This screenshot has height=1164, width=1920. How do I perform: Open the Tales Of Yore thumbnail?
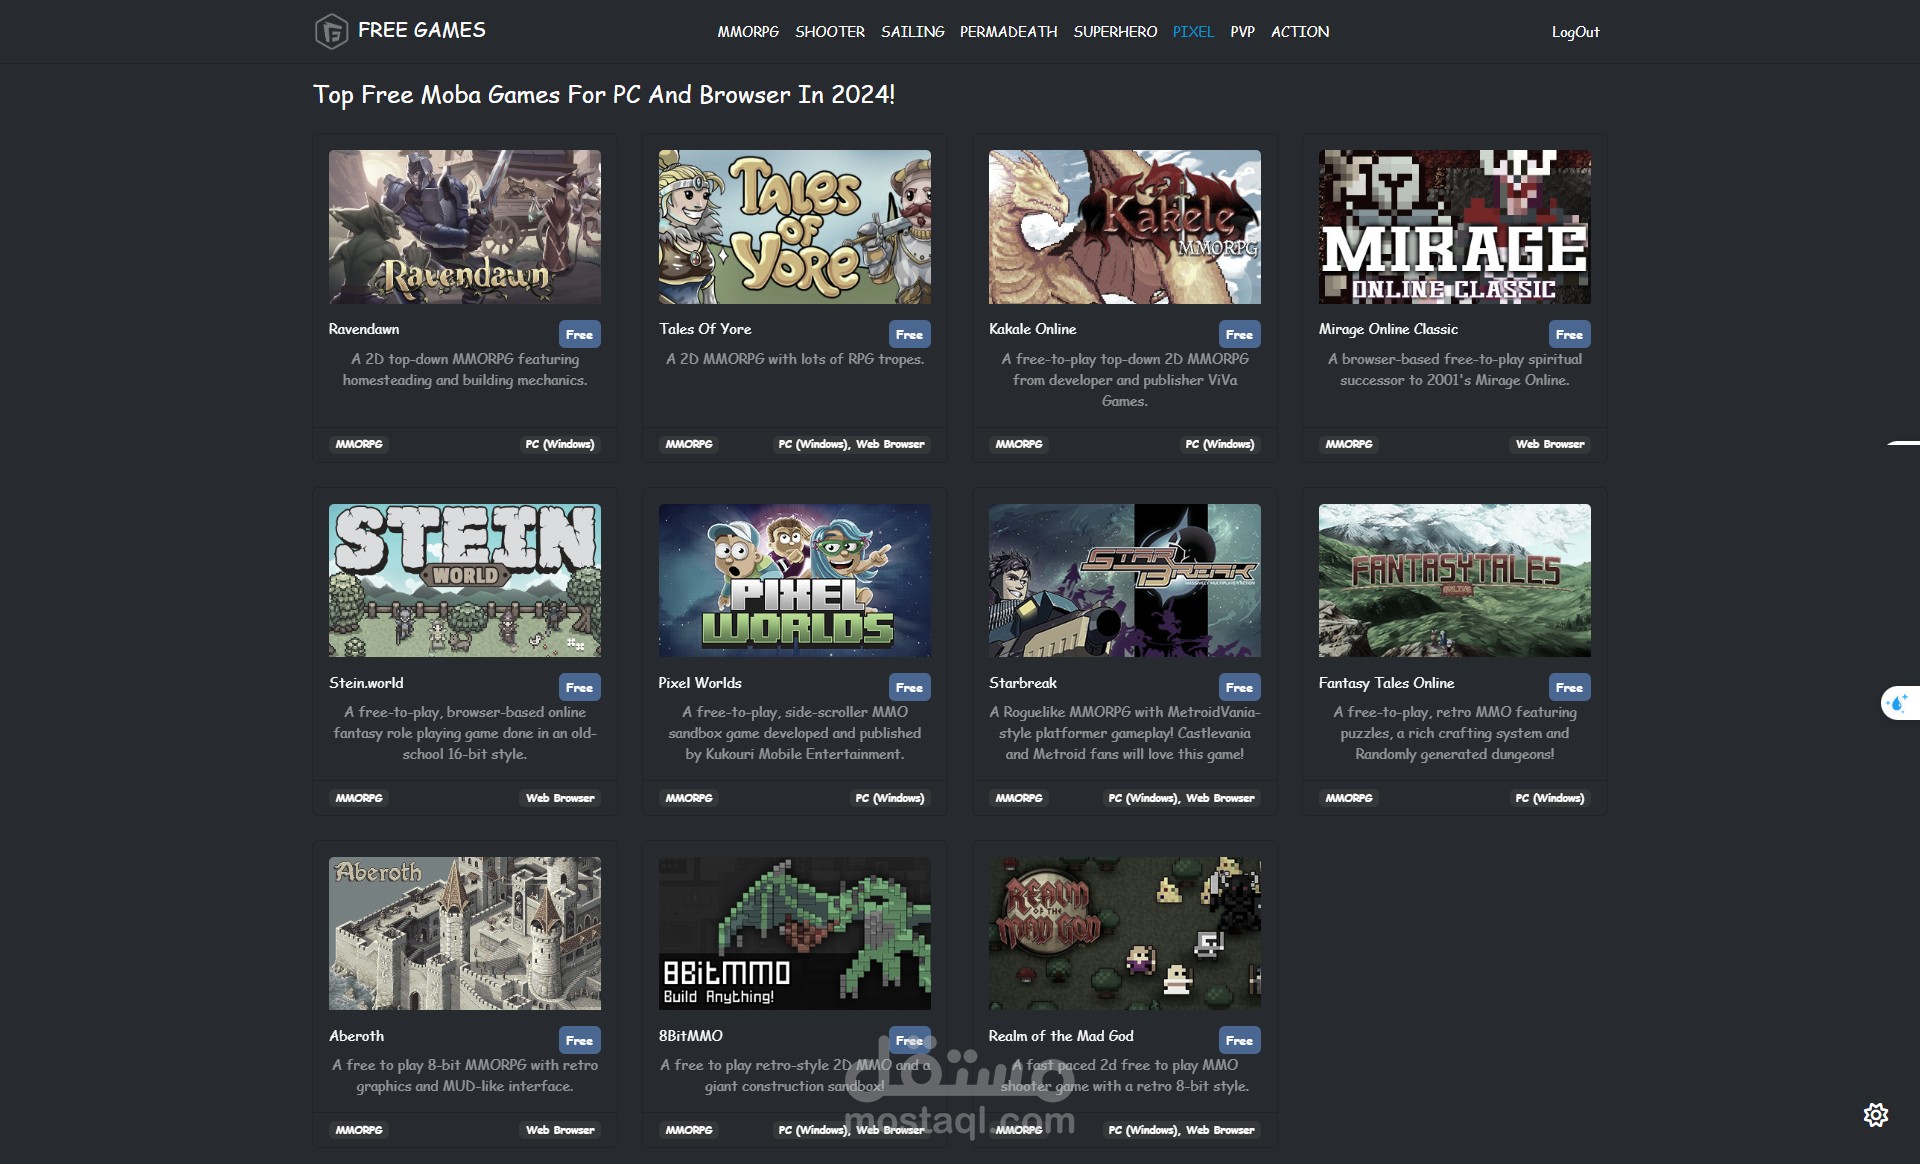point(795,227)
